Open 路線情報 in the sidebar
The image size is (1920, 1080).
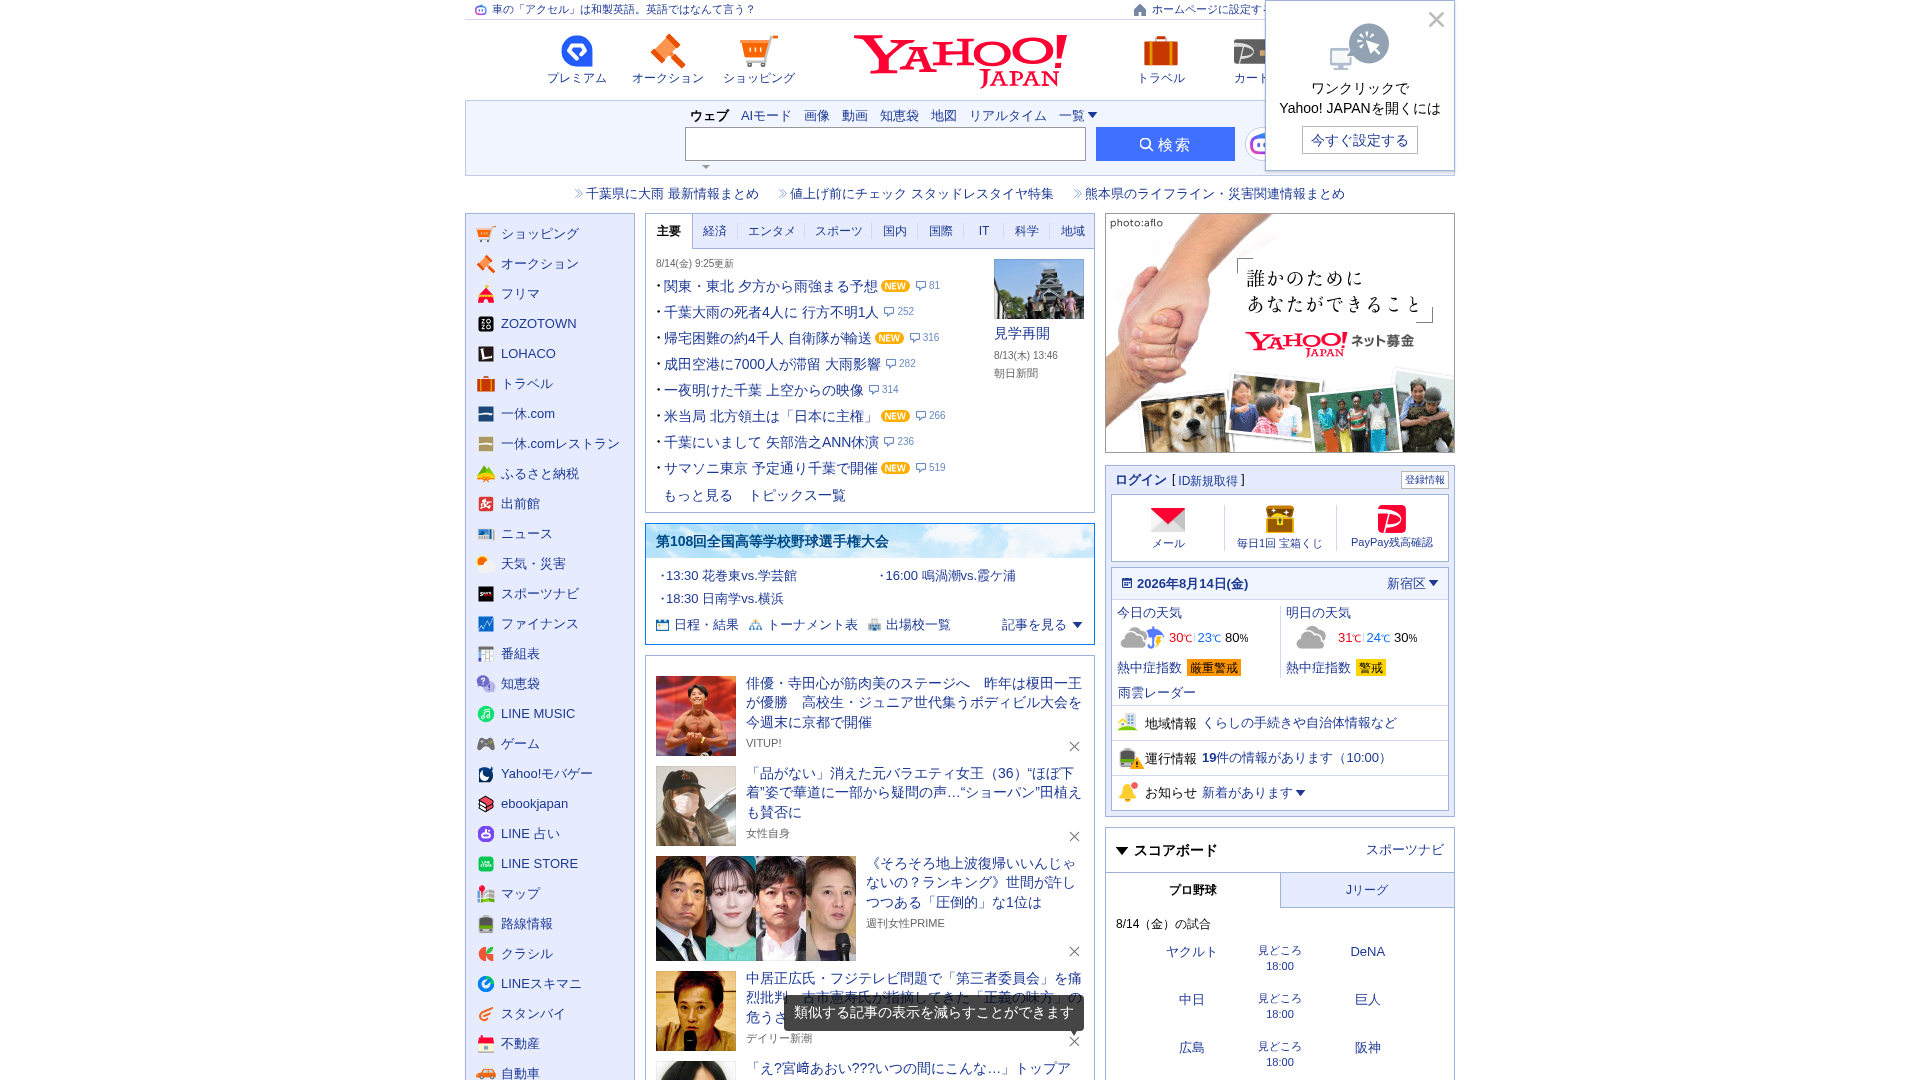pos(527,924)
